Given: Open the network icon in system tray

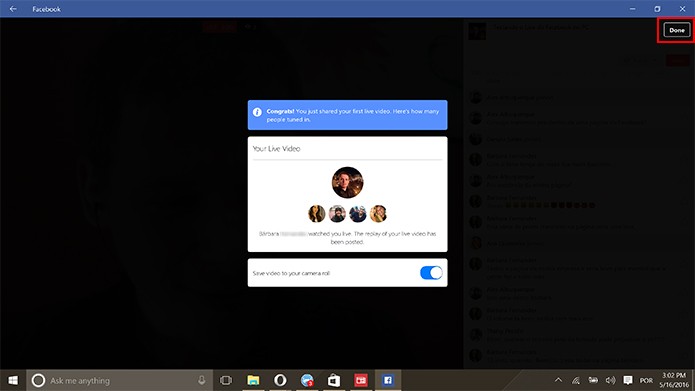Looking at the screenshot, I should pos(575,380).
